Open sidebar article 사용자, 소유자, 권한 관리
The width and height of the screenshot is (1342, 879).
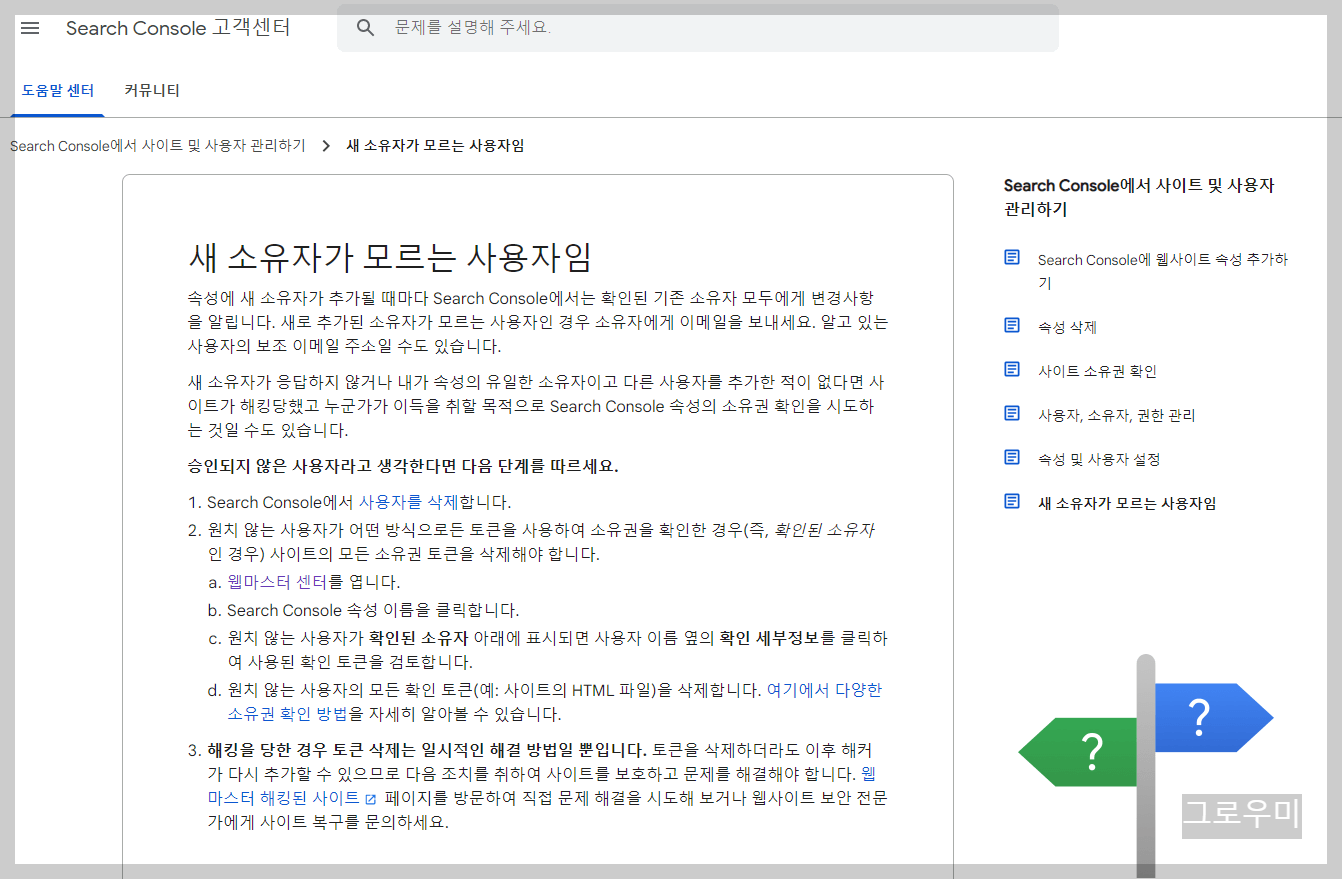click(x=1116, y=415)
